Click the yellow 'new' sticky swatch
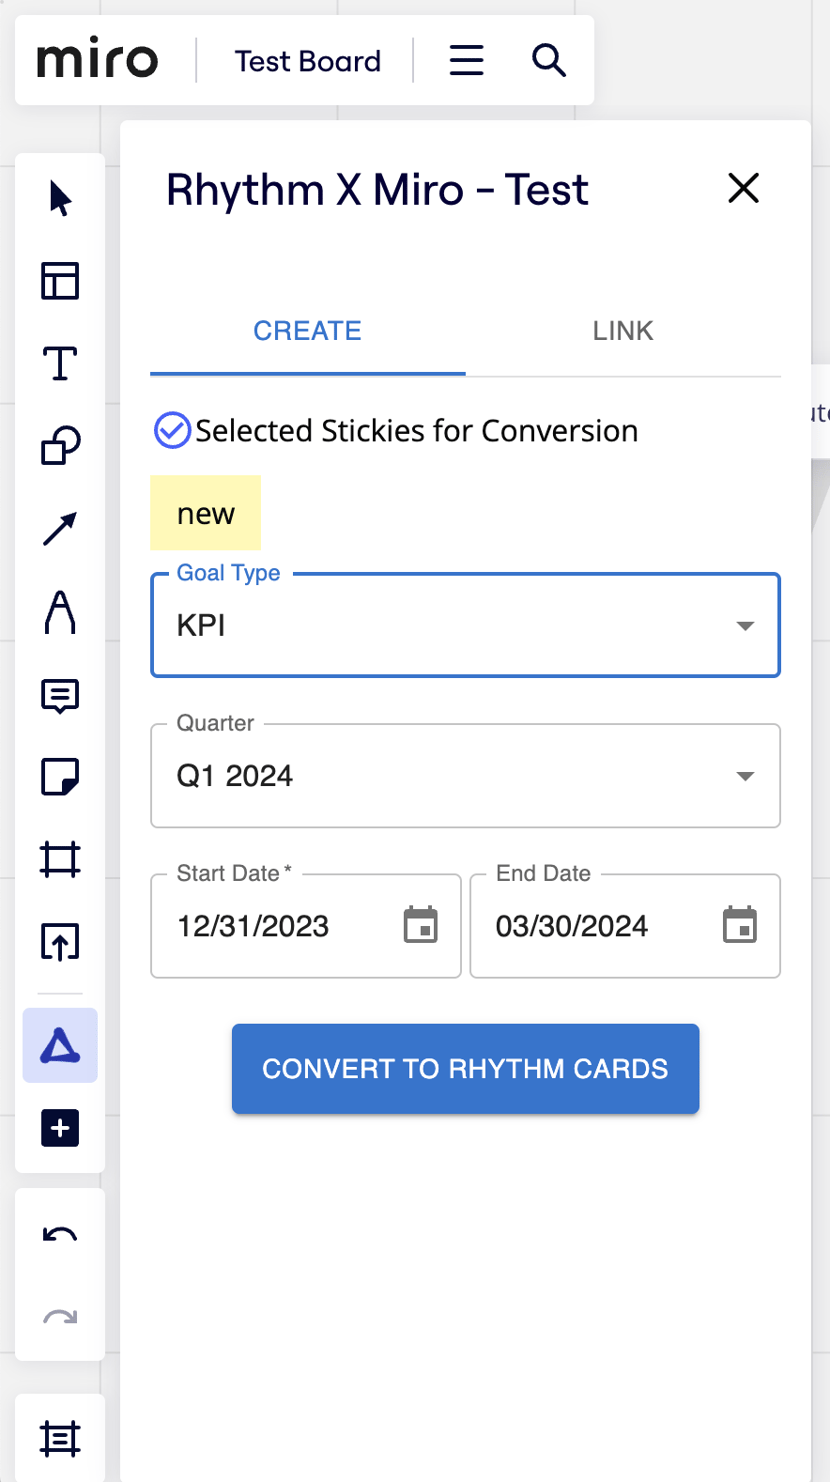Viewport: 830px width, 1482px height. (206, 513)
